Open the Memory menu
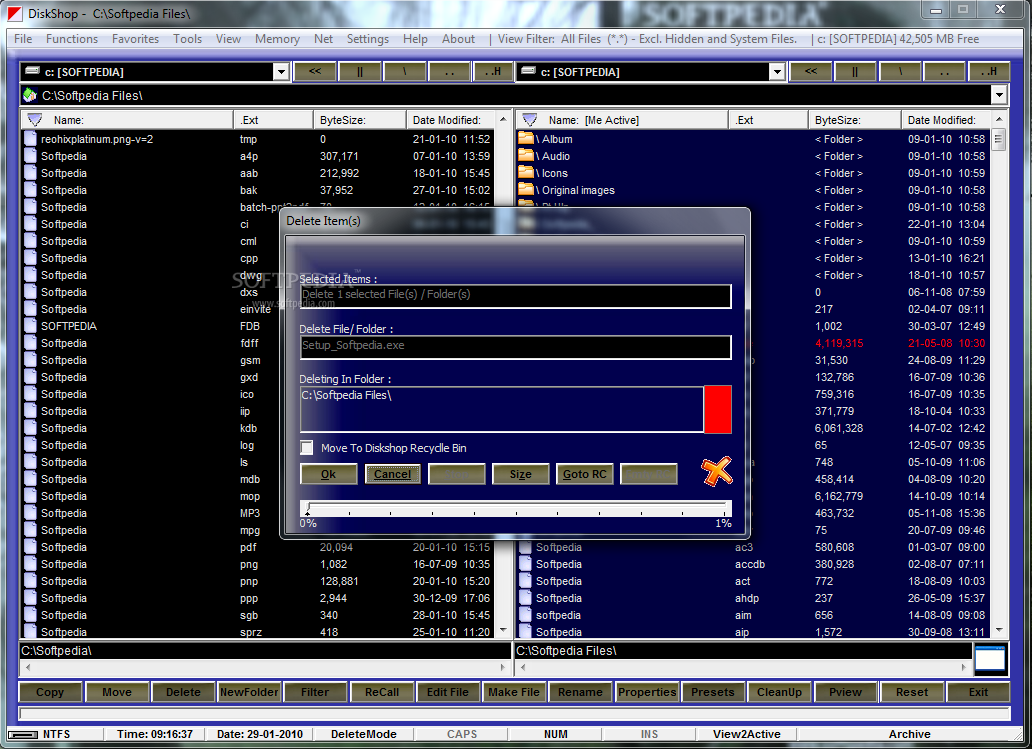 (x=277, y=39)
